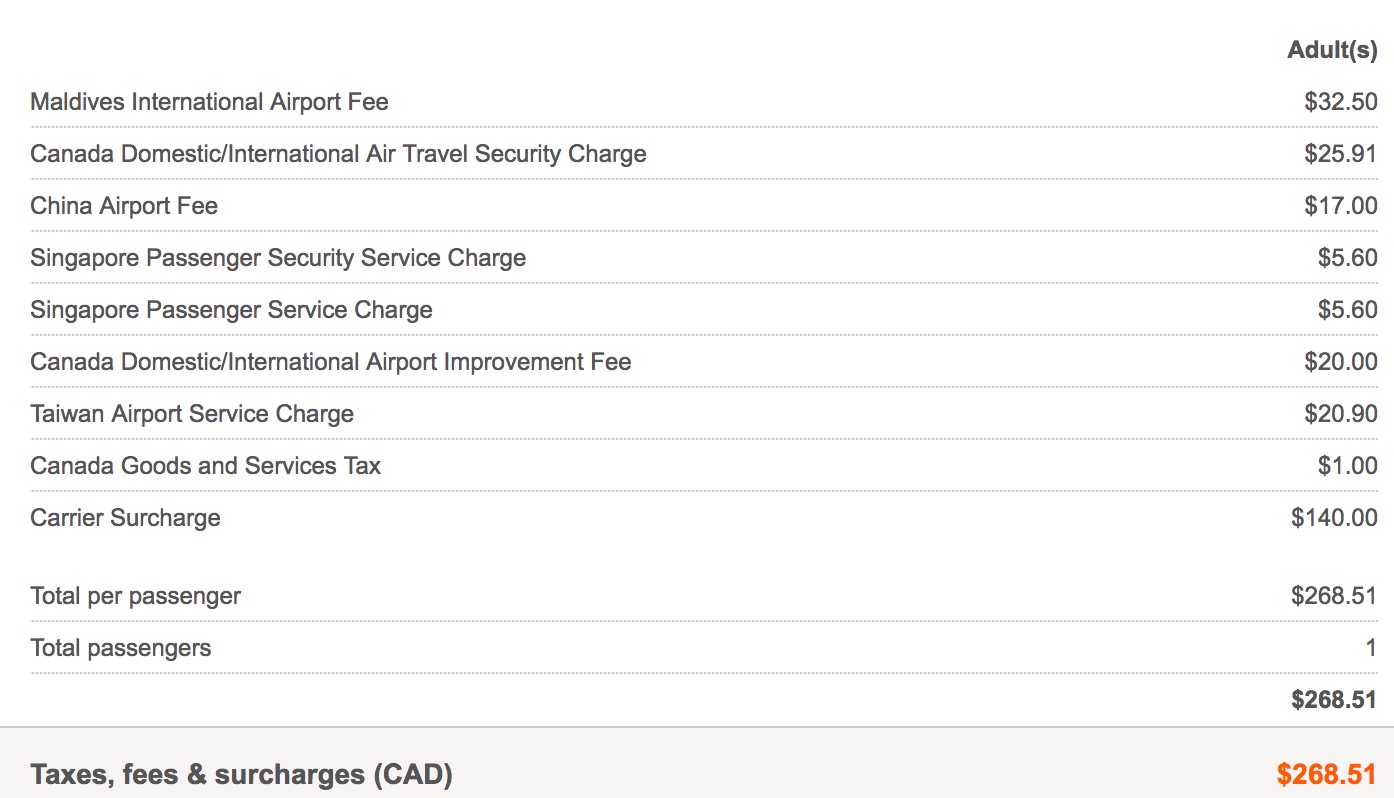Click the Adult(s) column header

[1332, 51]
